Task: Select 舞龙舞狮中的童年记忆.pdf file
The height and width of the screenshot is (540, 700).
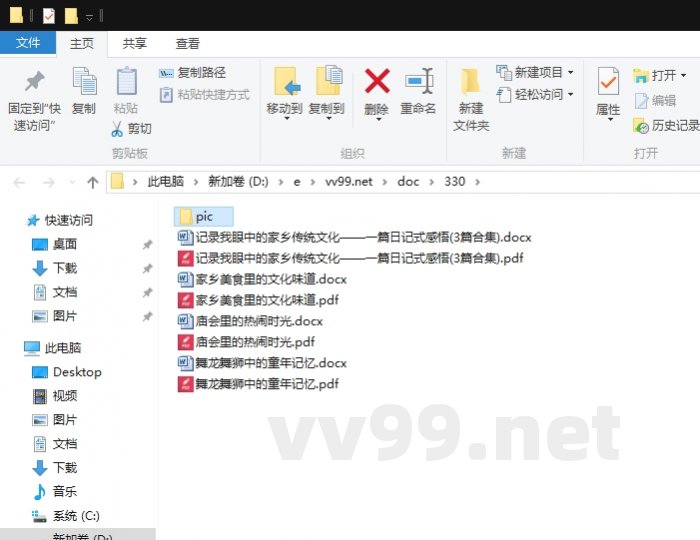Action: coord(258,384)
